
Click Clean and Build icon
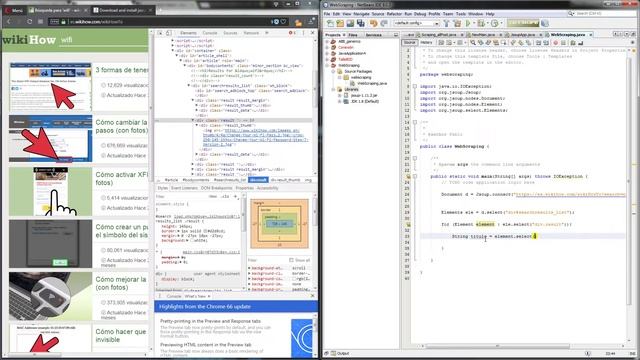(x=457, y=24)
